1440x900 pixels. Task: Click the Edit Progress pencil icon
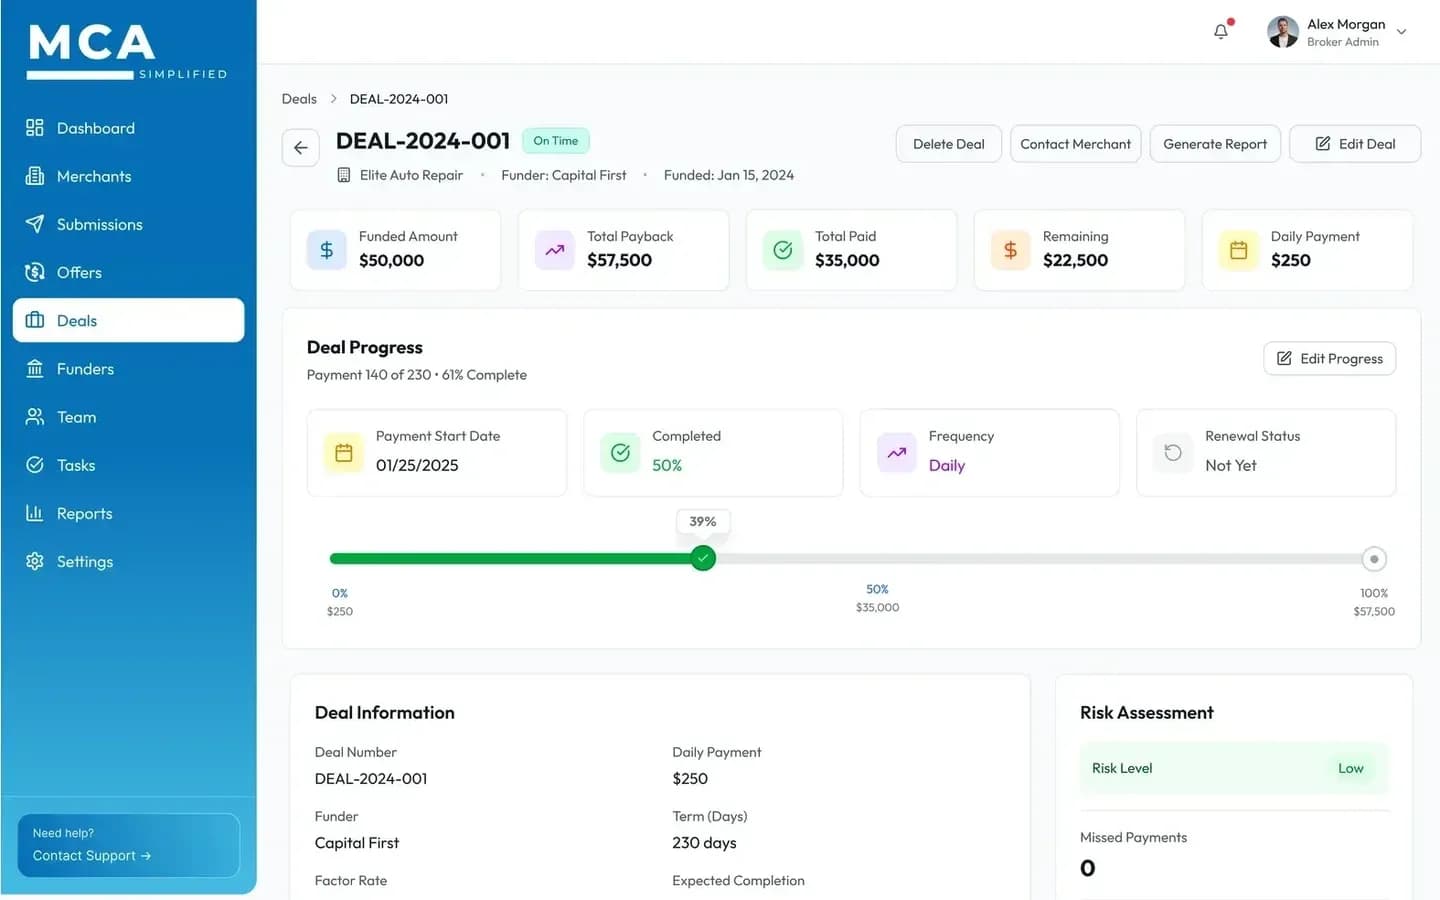(1285, 358)
